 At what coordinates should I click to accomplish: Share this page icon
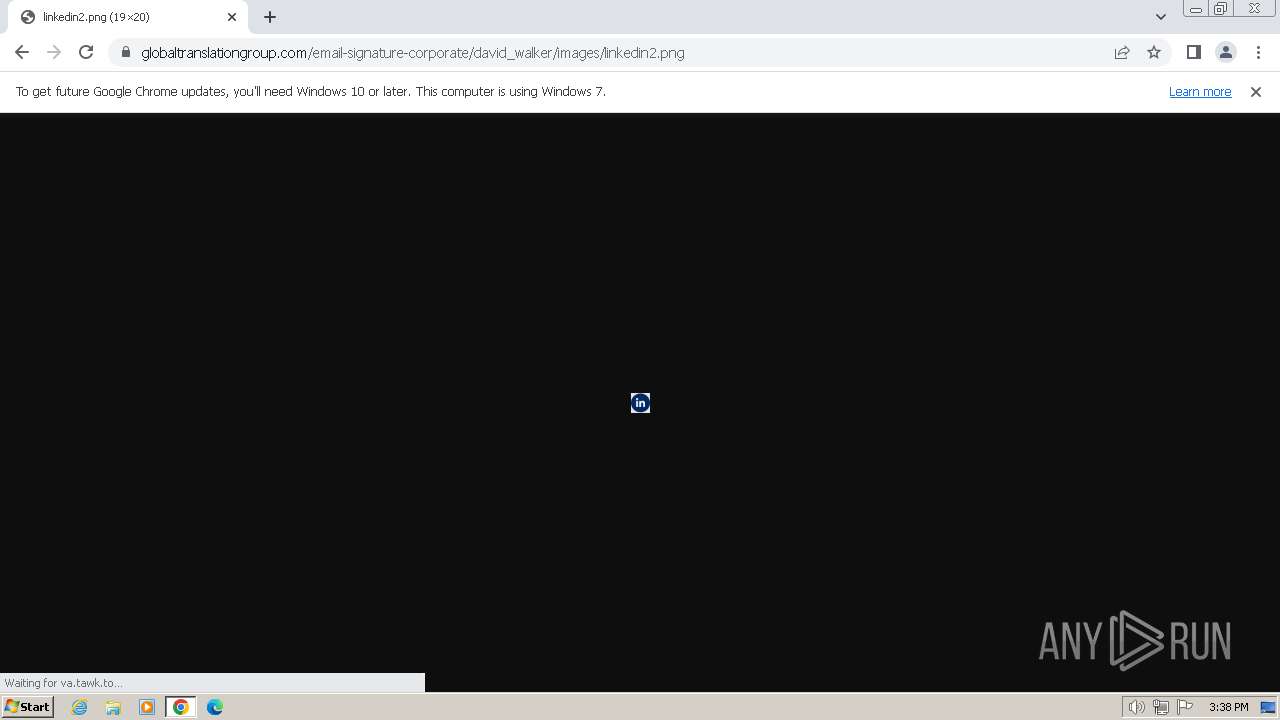point(1122,52)
